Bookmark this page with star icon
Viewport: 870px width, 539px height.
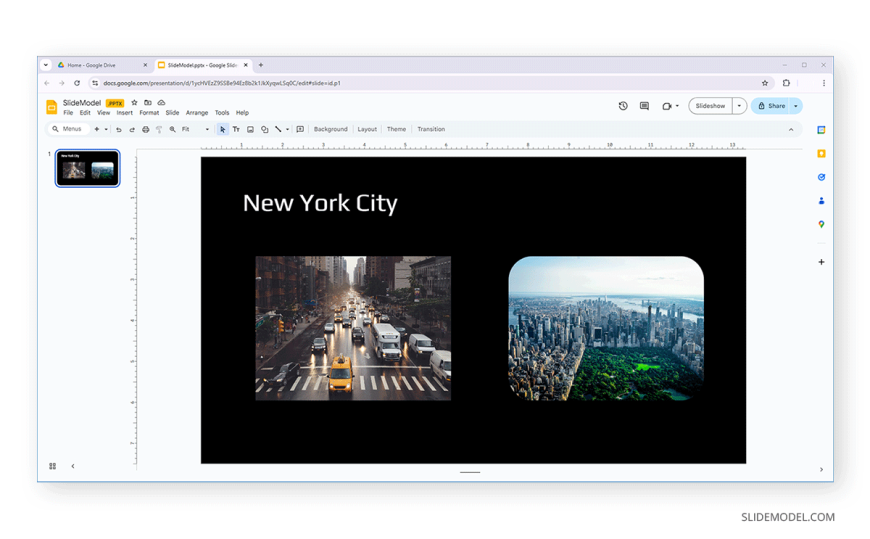click(x=765, y=83)
